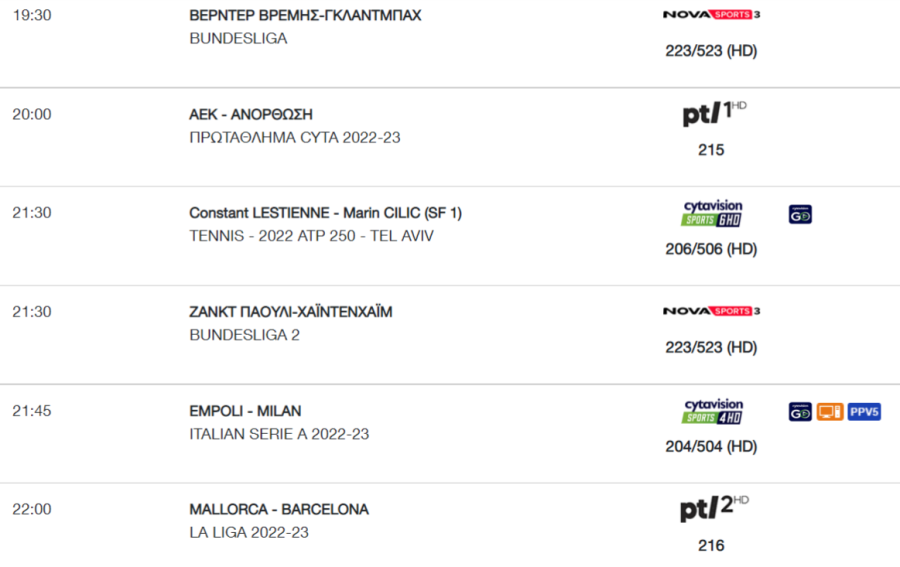Open Constant LESTIENNE - Marin CILIC match

[325, 213]
